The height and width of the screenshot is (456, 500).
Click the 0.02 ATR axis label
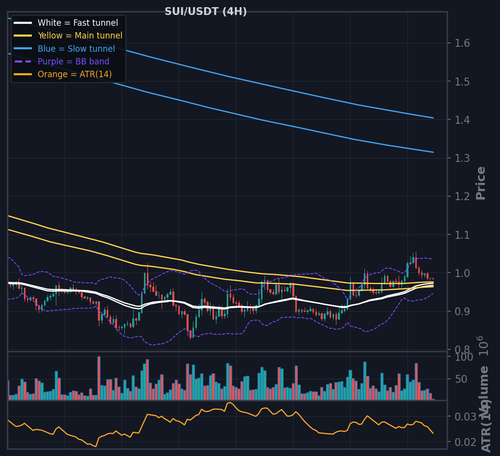click(x=465, y=442)
